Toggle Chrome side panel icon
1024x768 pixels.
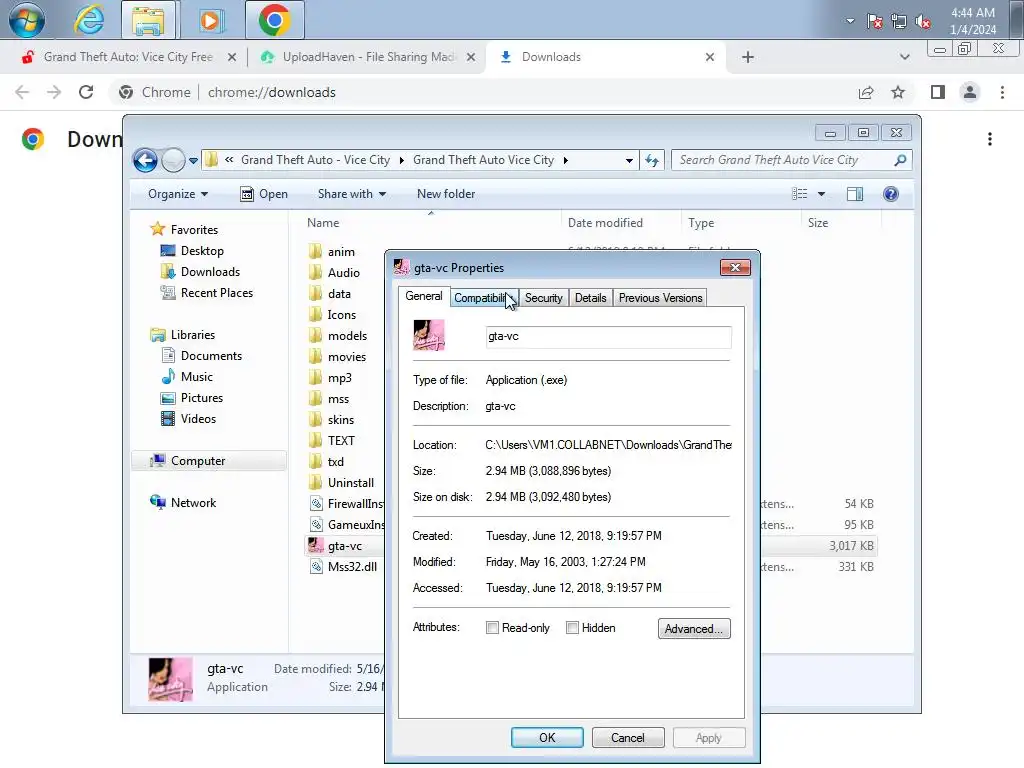coord(938,92)
